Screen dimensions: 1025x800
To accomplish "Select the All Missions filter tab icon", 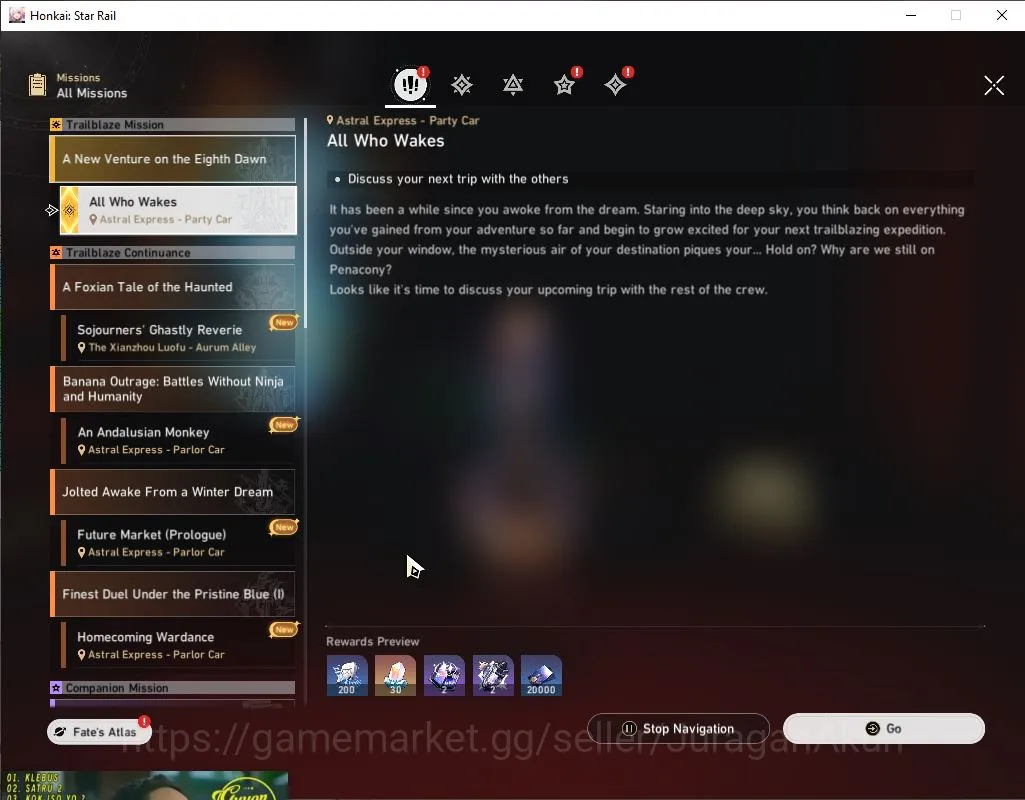I will click(411, 84).
